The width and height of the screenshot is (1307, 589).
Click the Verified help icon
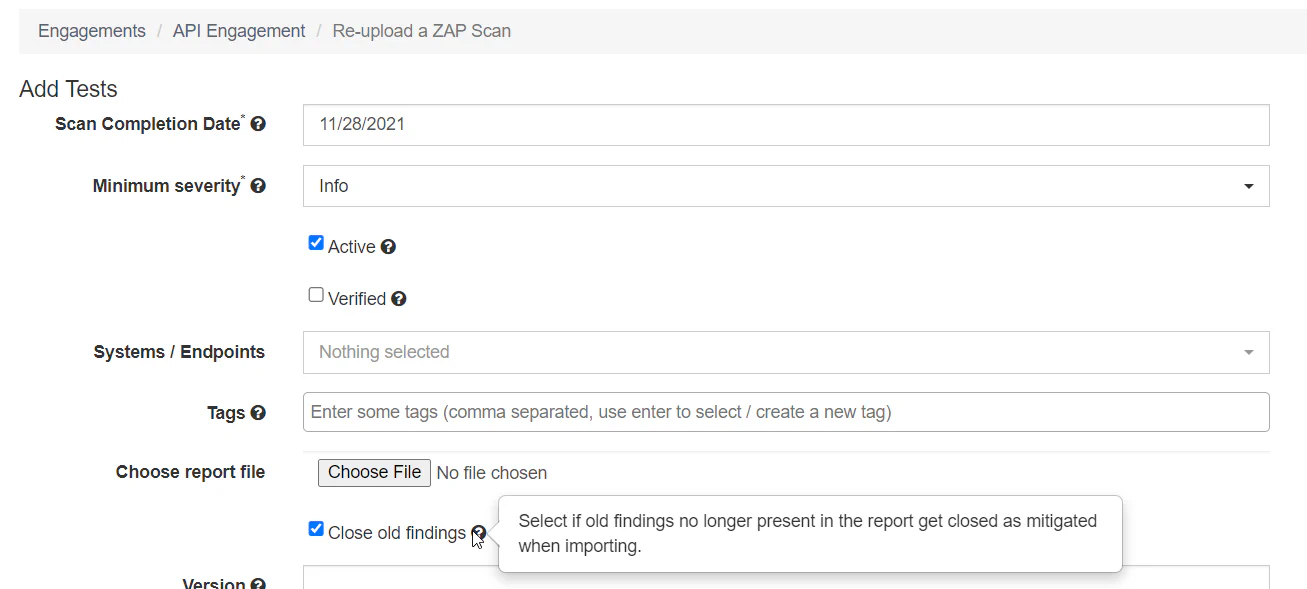(399, 298)
